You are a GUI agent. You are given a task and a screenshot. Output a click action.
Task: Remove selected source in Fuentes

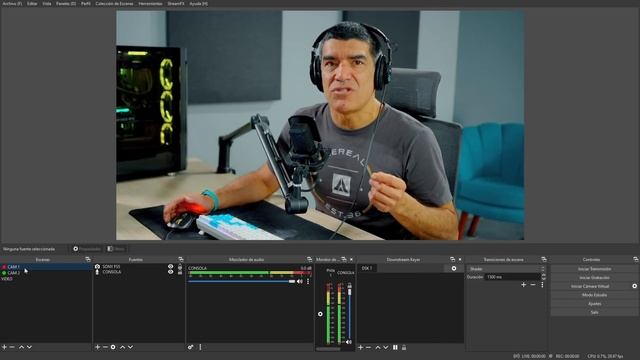(x=105, y=347)
